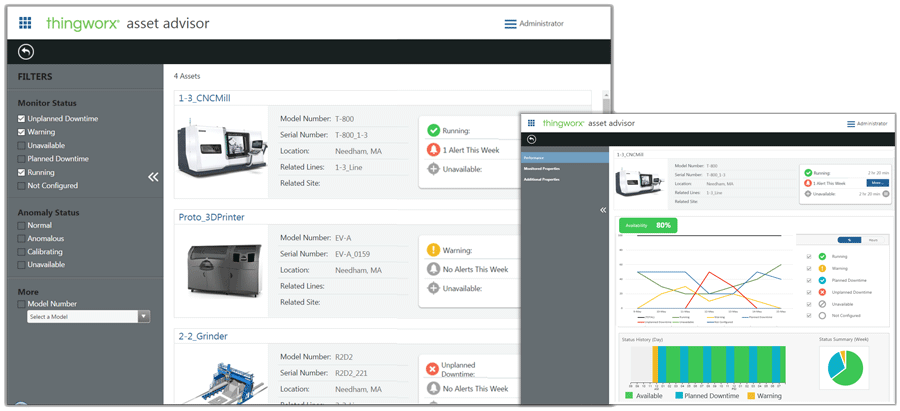Enable the Model Number filter checkbox
This screenshot has width=900, height=411.
click(x=21, y=304)
